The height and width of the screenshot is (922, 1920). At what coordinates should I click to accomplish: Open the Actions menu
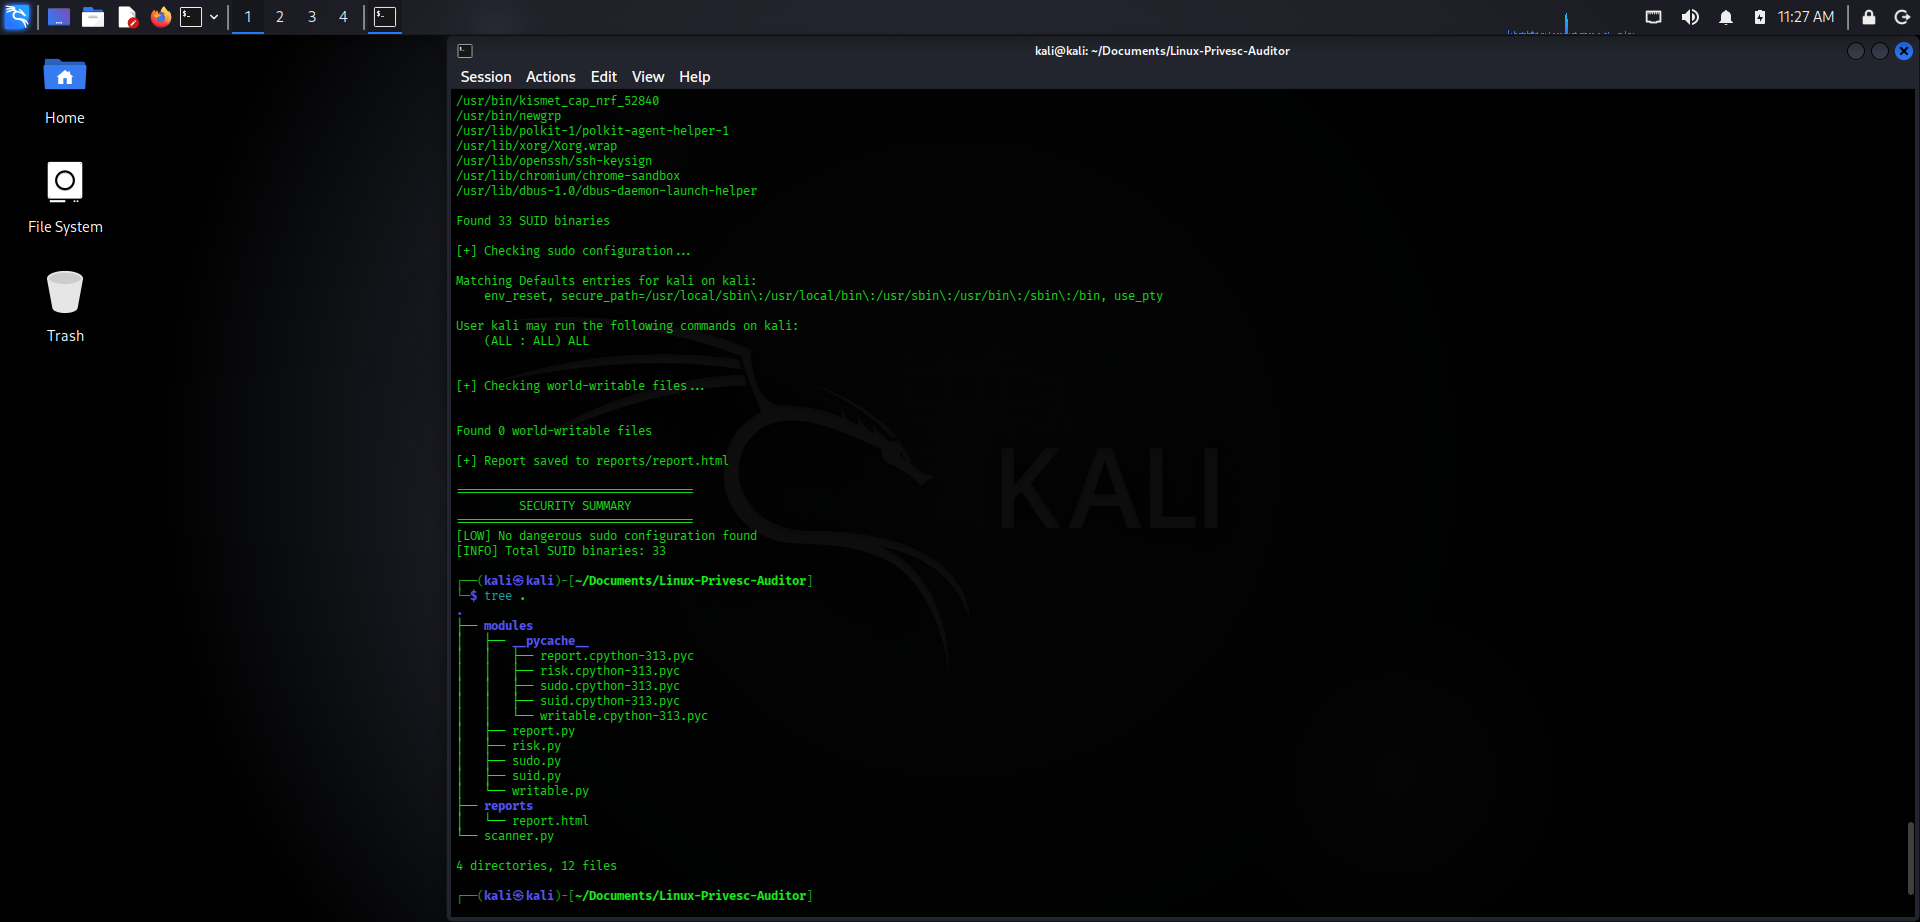coord(551,77)
